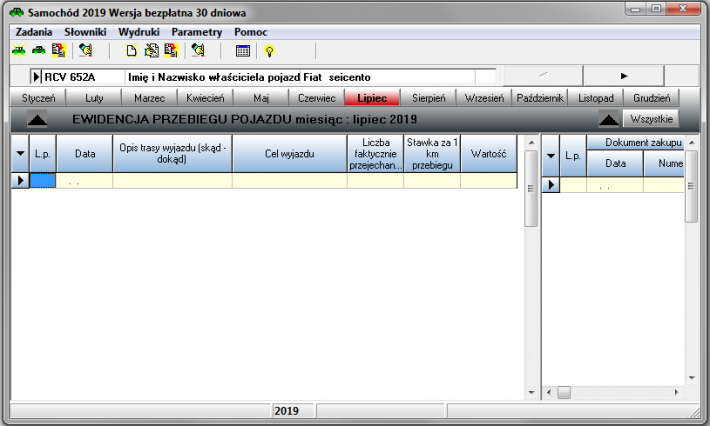
Task: Switch to the Kwiecień month tab
Action: (x=205, y=98)
